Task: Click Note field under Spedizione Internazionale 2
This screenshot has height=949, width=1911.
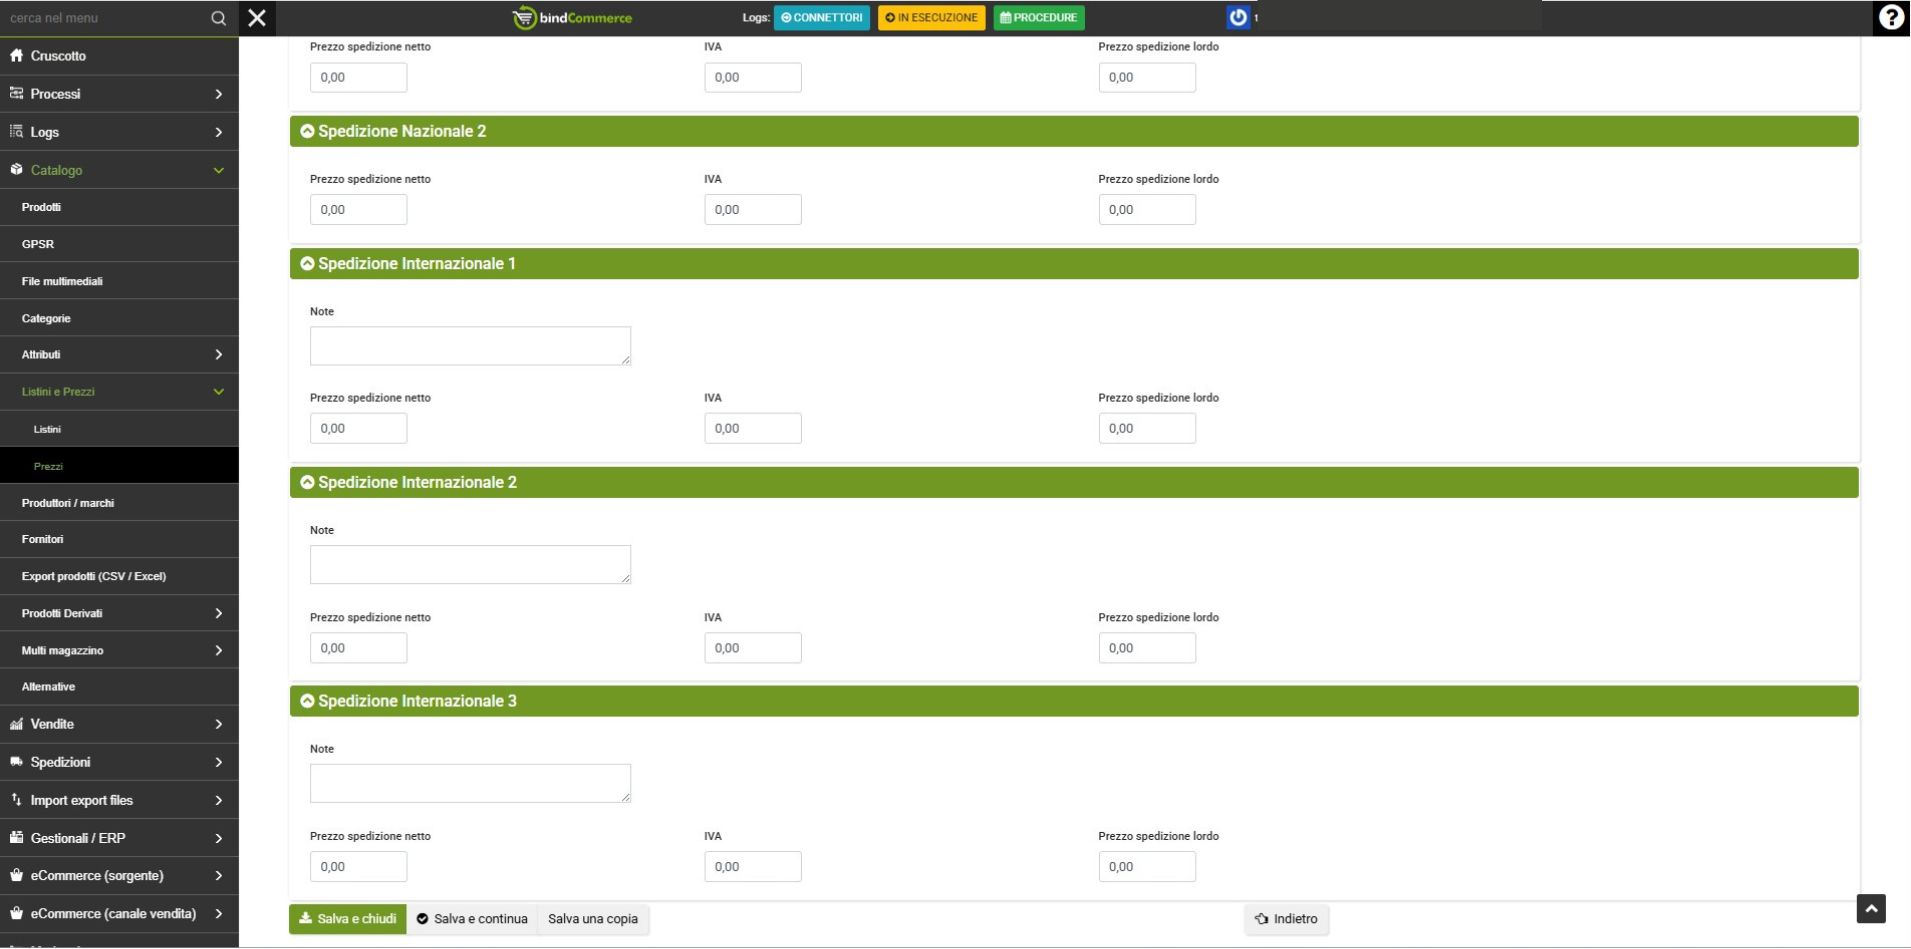Action: 470,565
